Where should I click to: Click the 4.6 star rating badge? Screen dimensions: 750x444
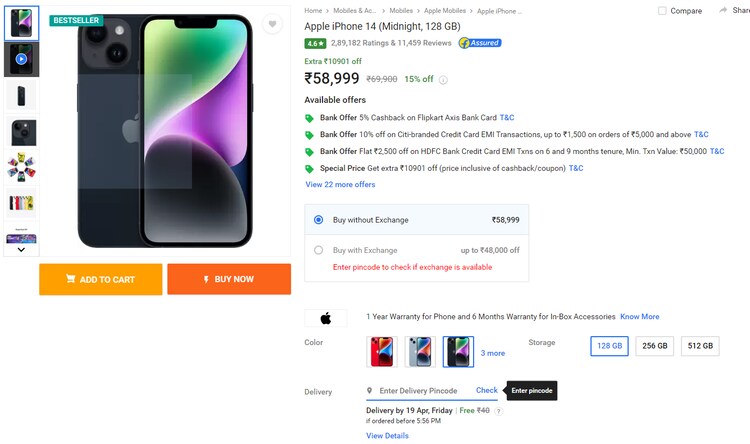point(315,43)
